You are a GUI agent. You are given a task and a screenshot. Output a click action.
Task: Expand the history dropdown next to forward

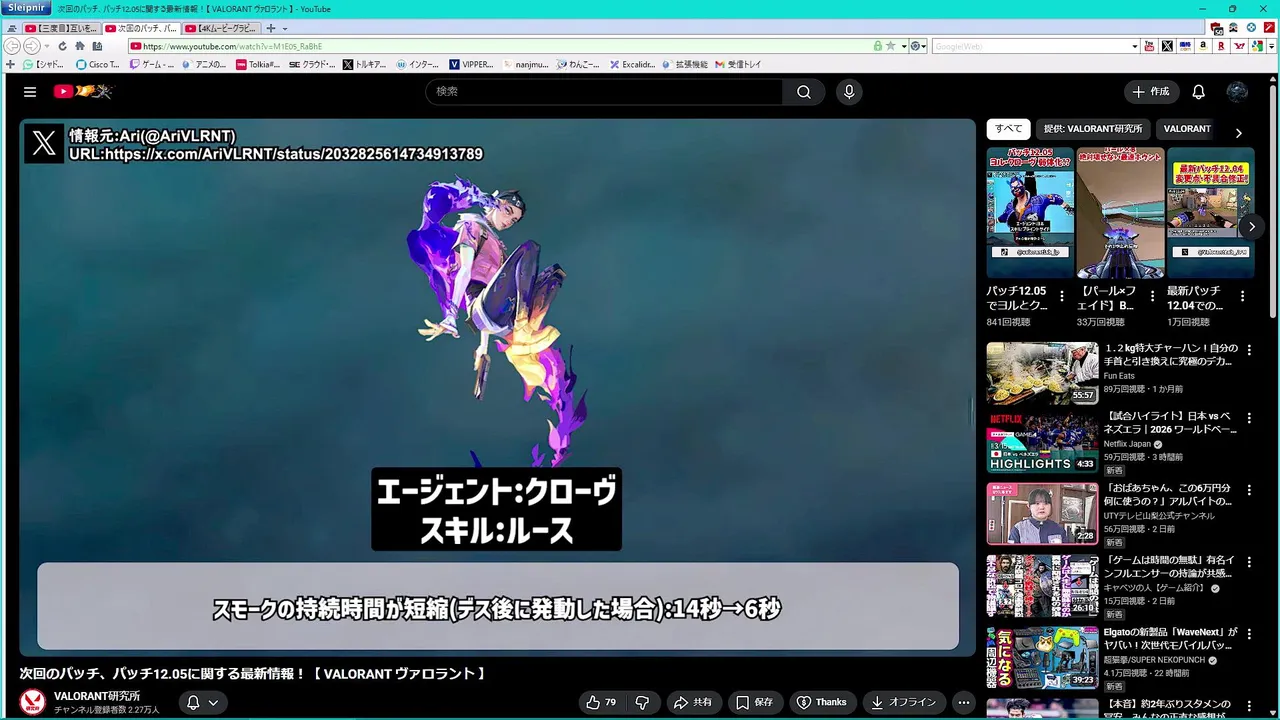(46, 46)
